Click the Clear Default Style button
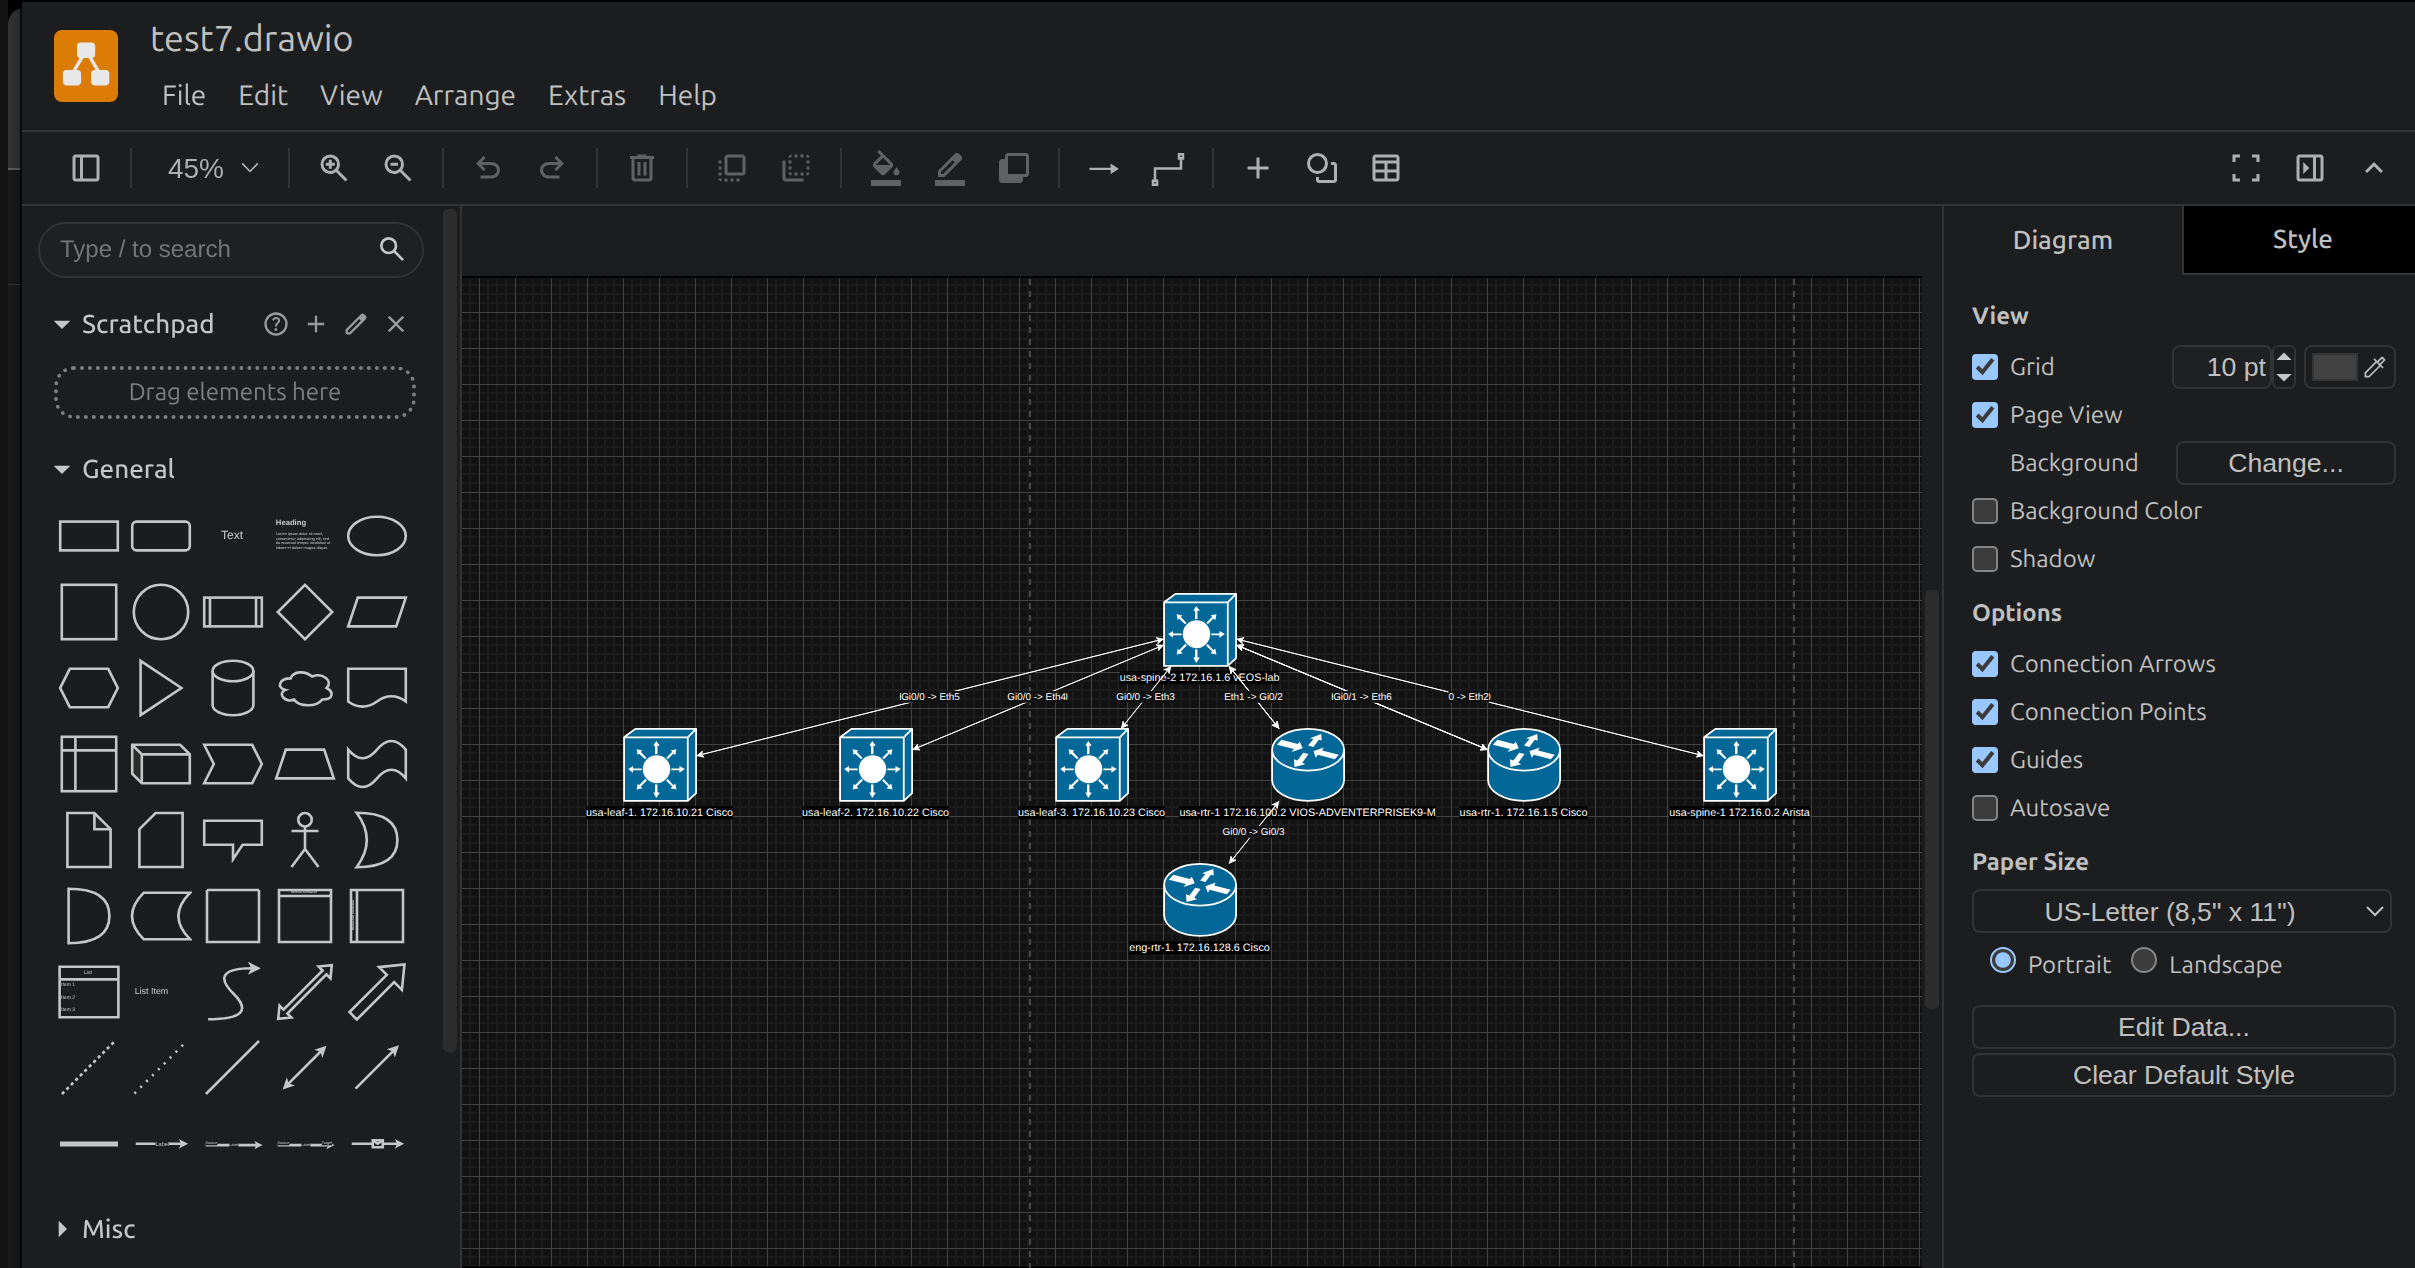Viewport: 2415px width, 1268px height. click(2182, 1075)
